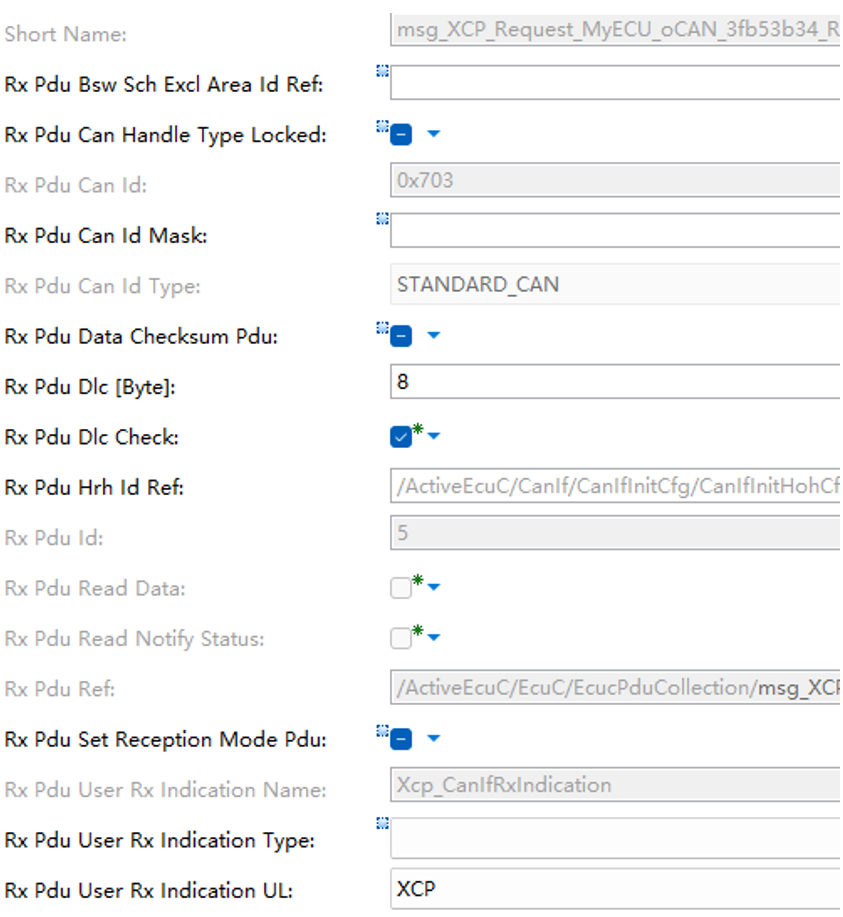Open dropdown arrow for Rx Pdu Dlc Check
Viewport: 843px width, 917px height.
pyautogui.click(x=434, y=436)
